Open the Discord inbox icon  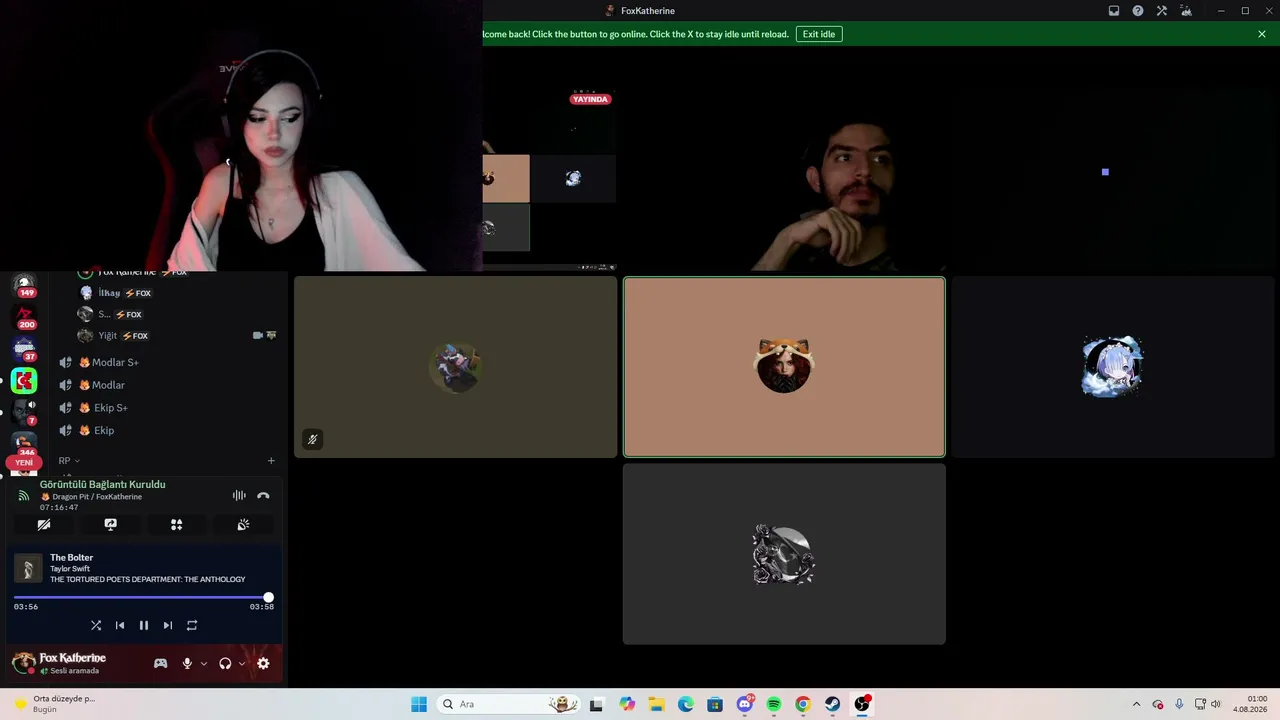(1114, 11)
